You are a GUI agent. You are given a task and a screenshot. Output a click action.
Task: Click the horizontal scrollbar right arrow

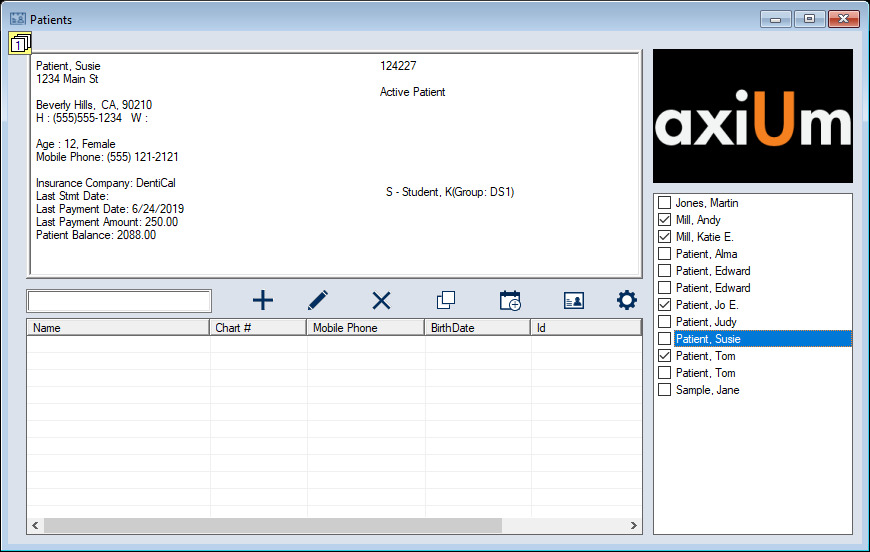click(x=634, y=526)
